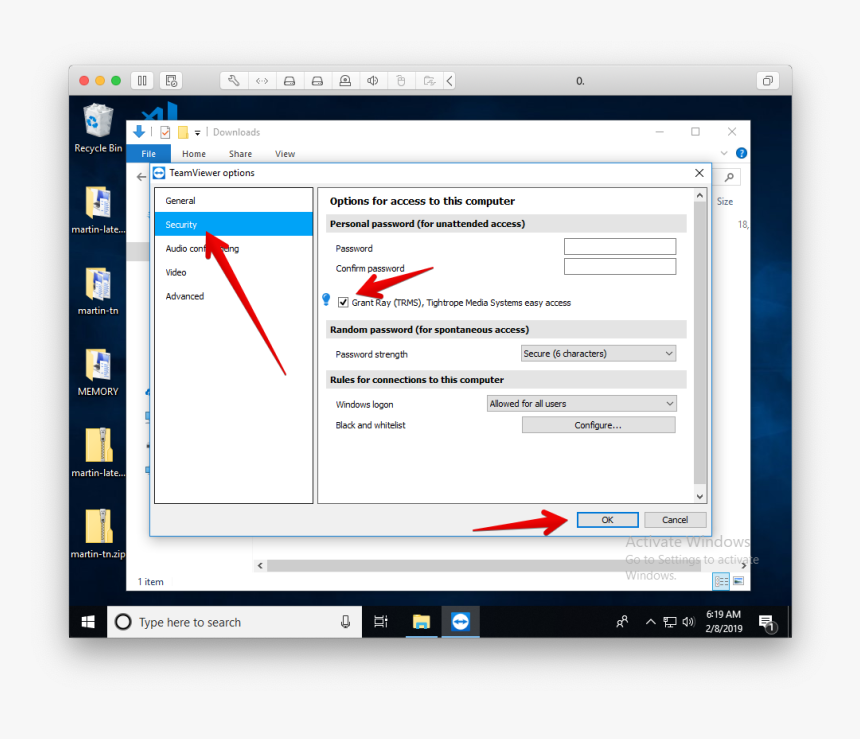Select Advanced category in options
This screenshot has height=739, width=860.
[234, 296]
